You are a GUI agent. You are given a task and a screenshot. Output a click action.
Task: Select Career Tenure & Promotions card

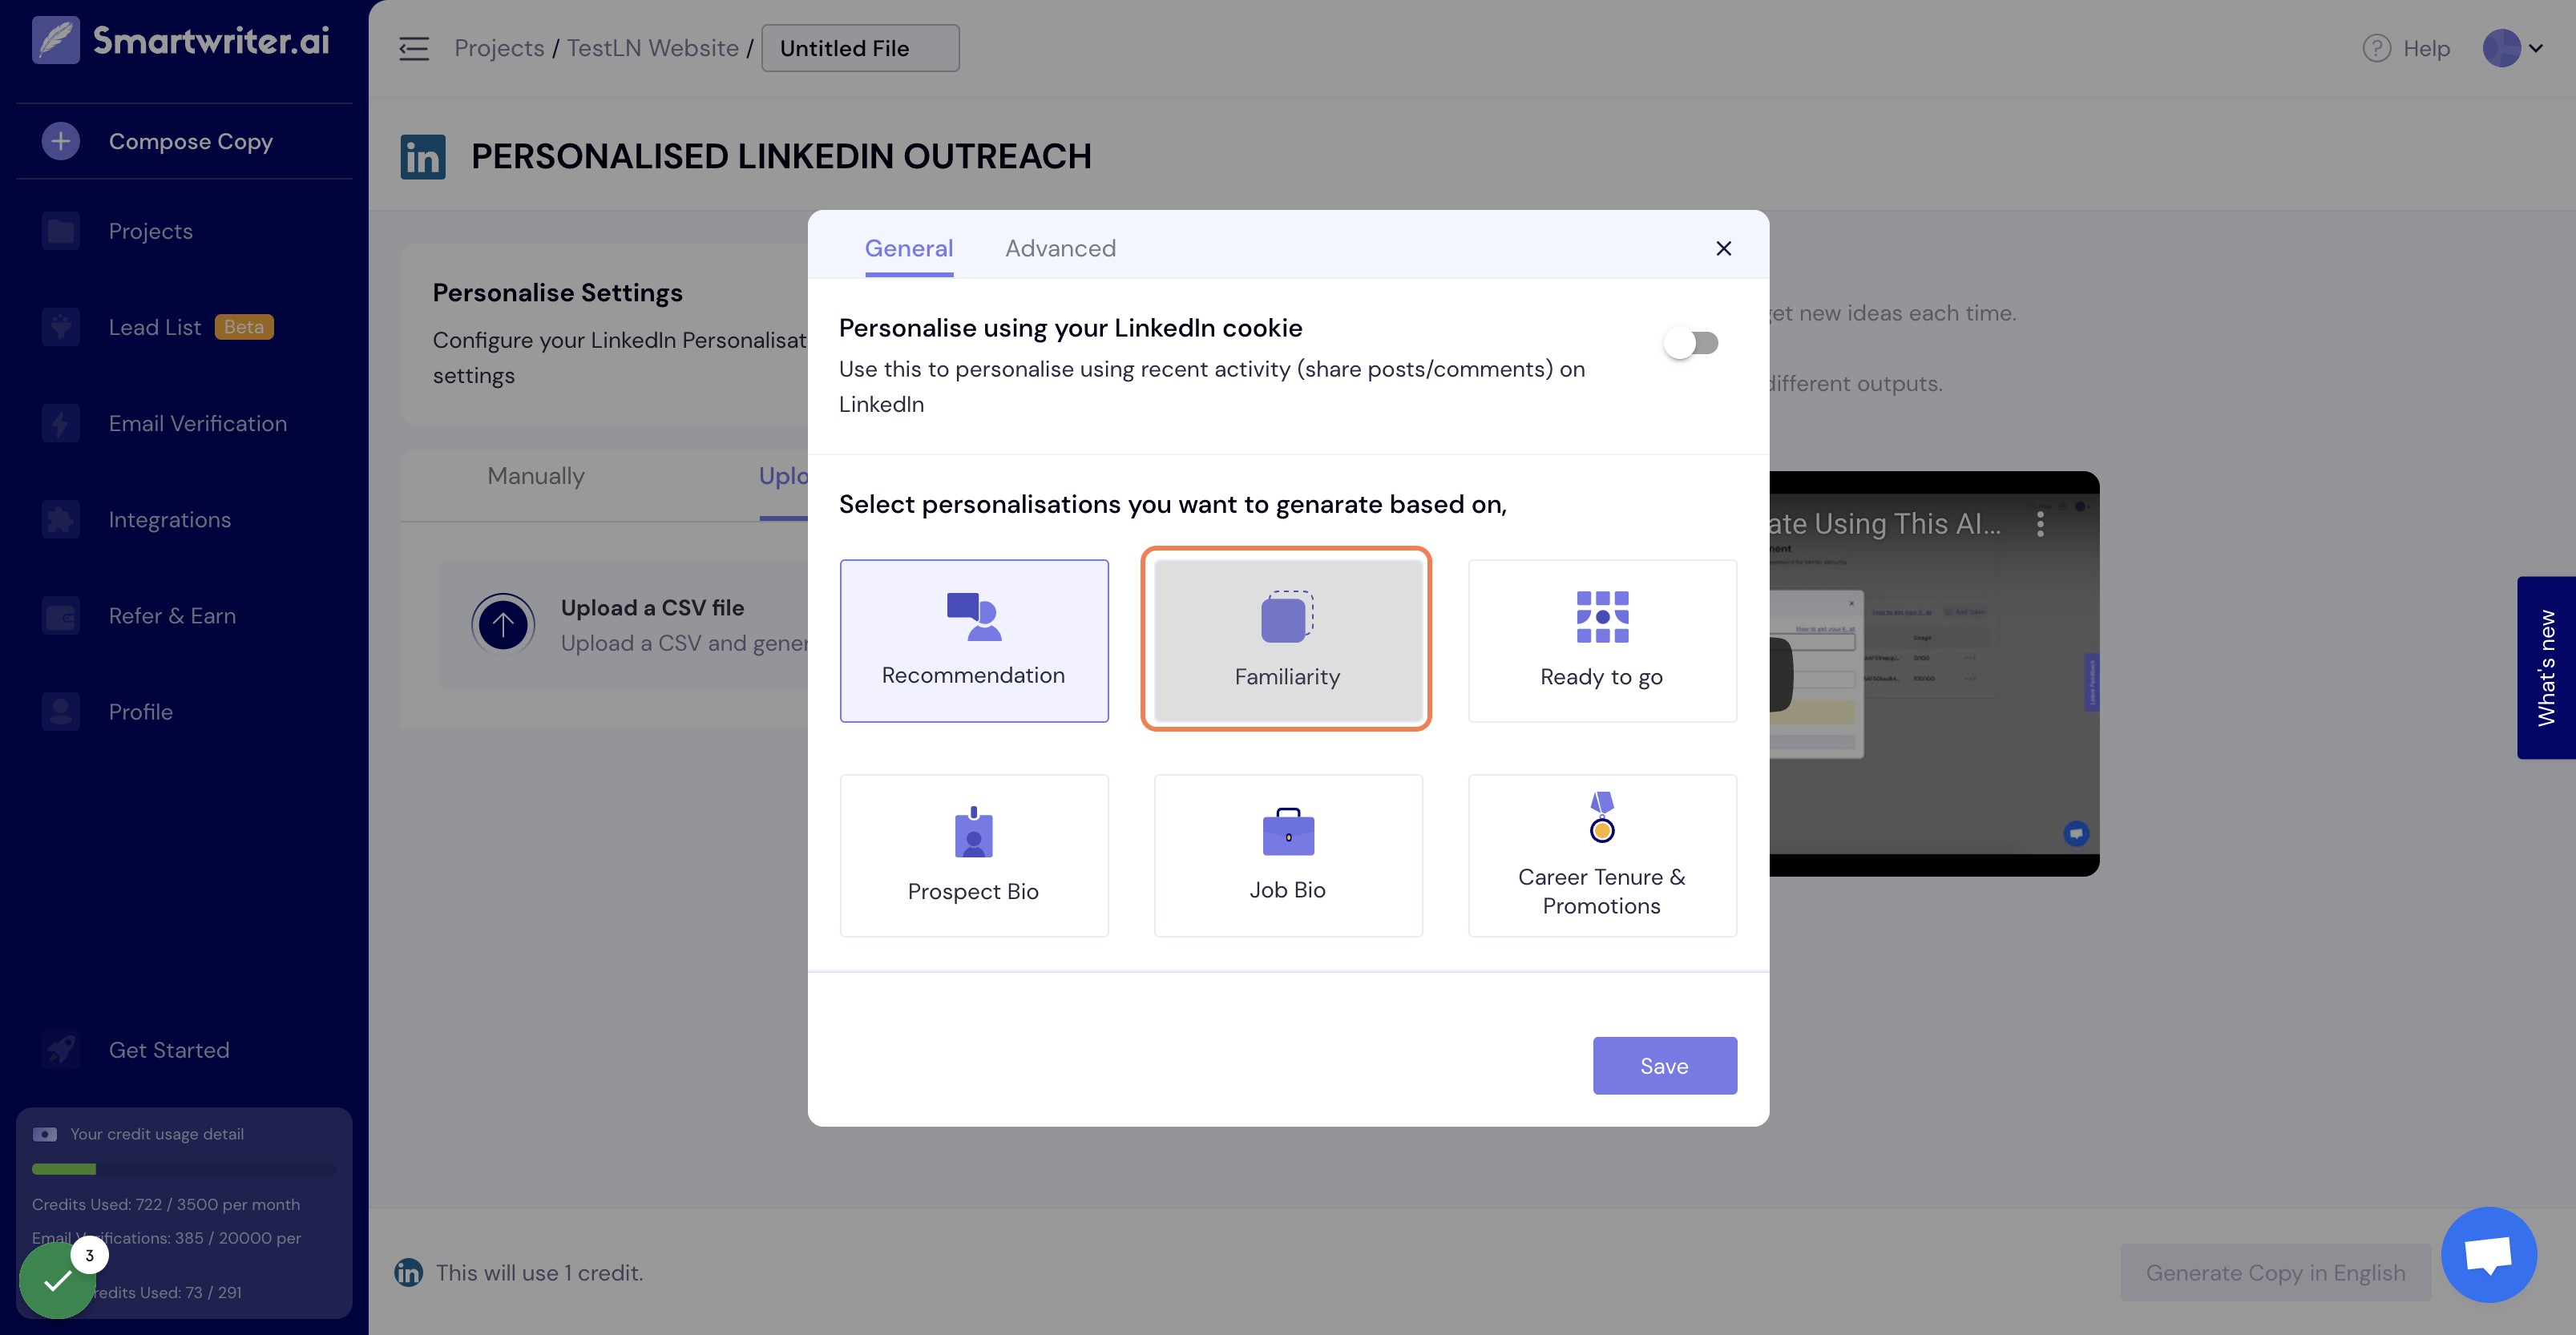pyautogui.click(x=1602, y=856)
